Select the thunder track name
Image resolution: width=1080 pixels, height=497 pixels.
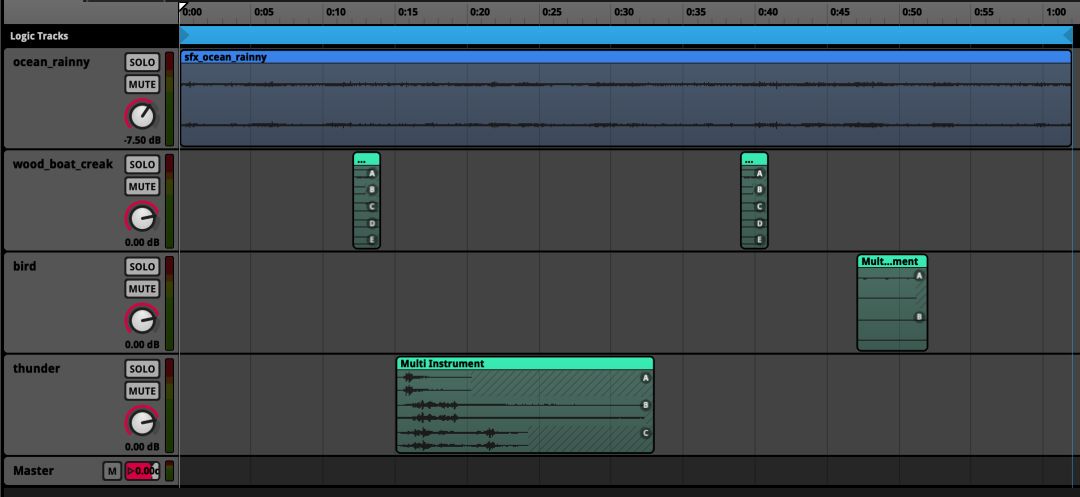click(37, 368)
